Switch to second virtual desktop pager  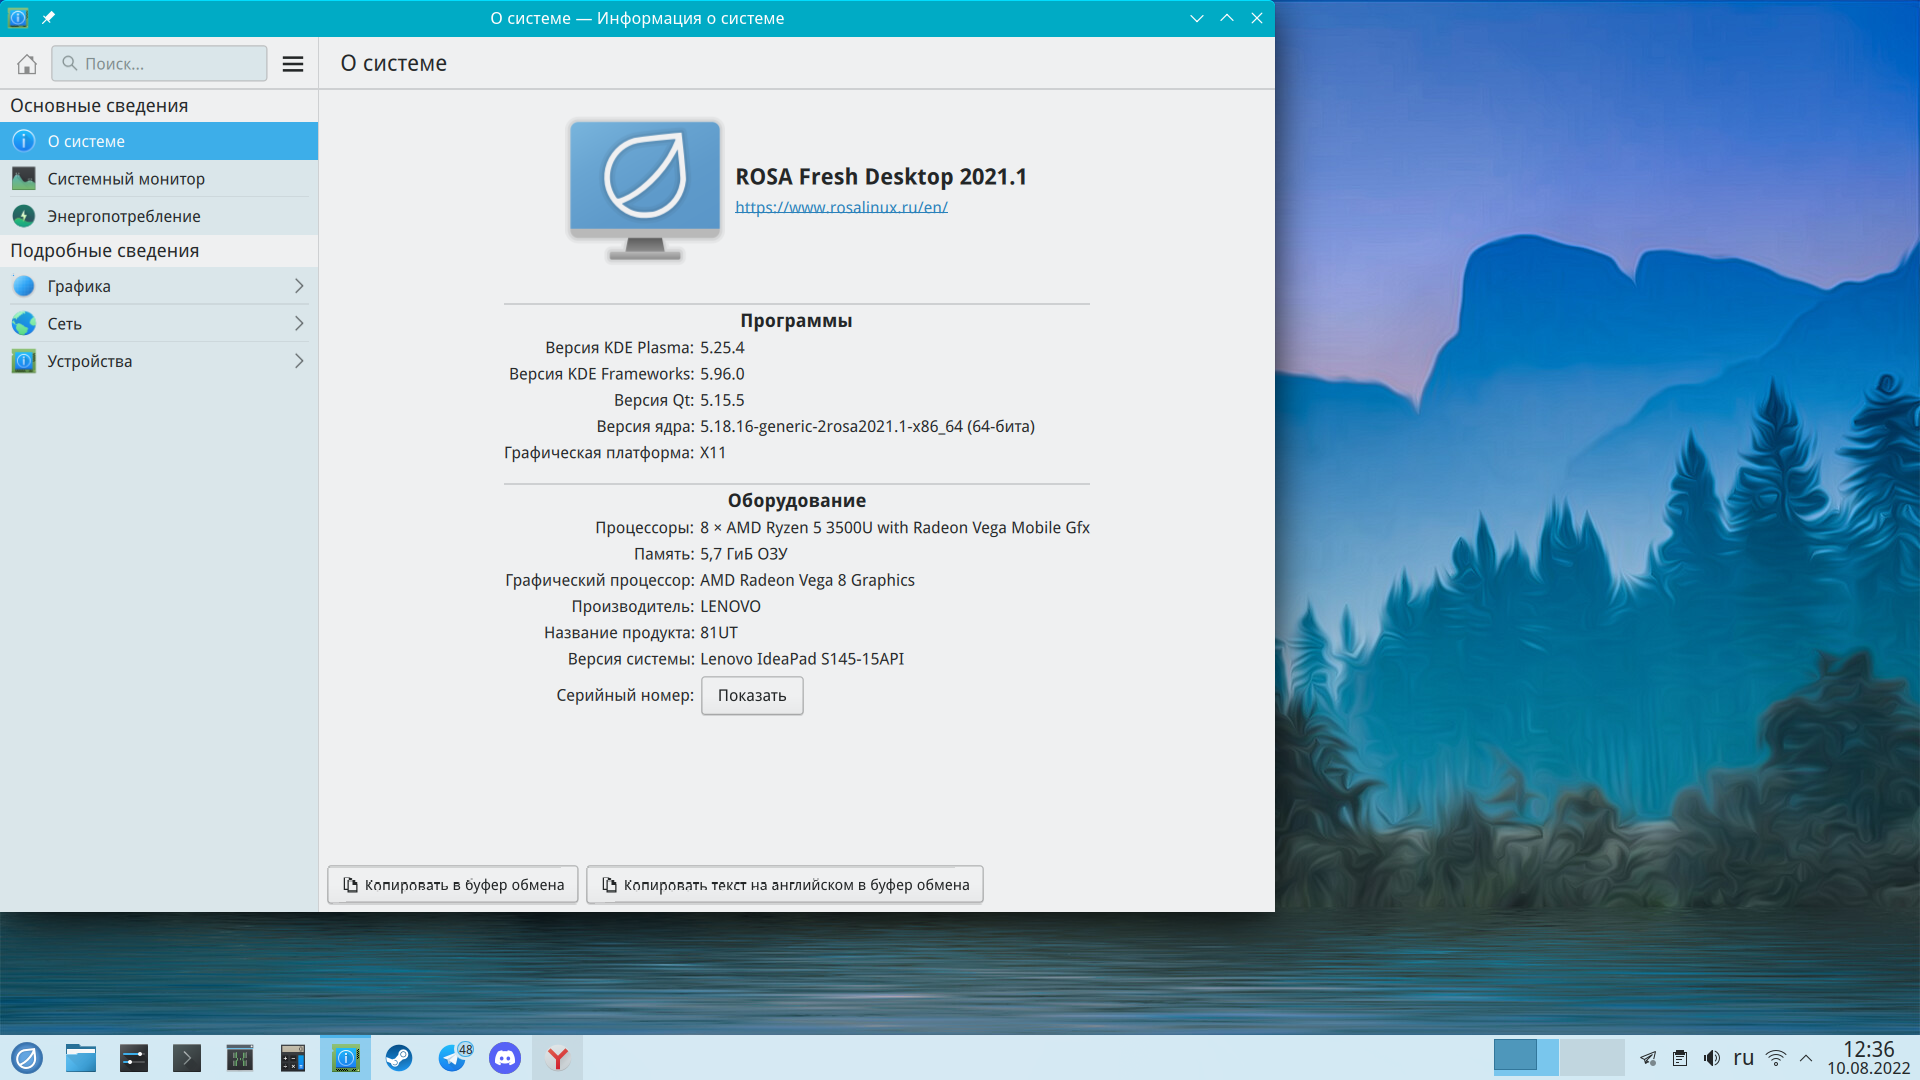[1591, 1057]
